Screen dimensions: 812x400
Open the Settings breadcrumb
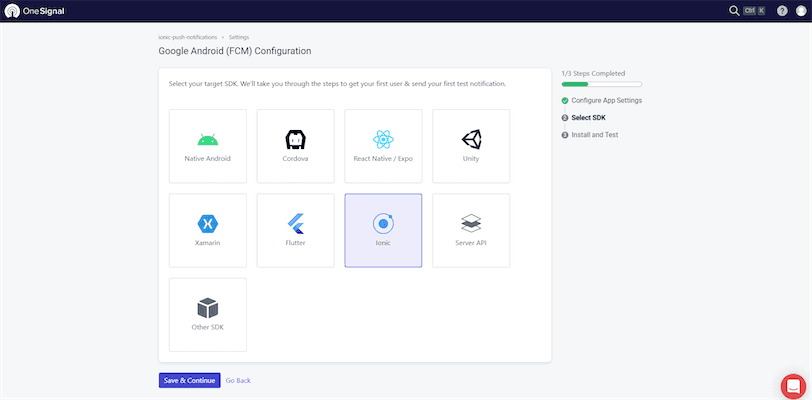click(239, 37)
